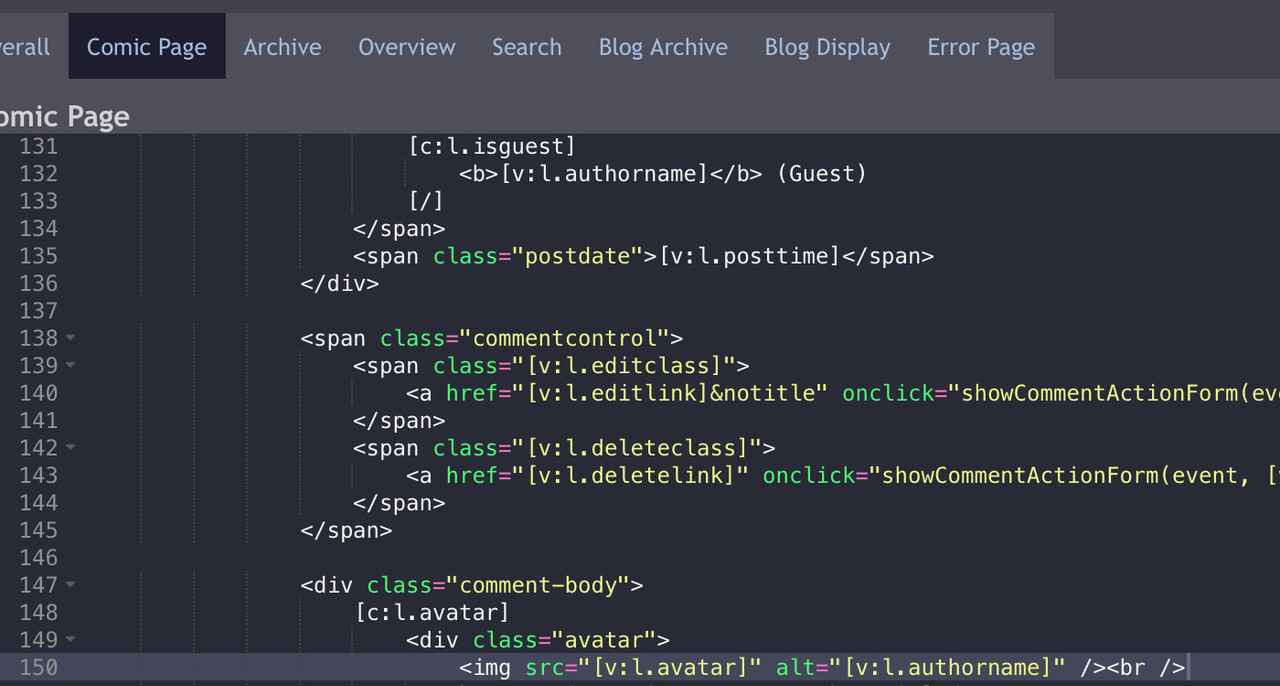Collapse code fold at line 149
Viewport: 1280px width, 686px height.
tap(70, 640)
